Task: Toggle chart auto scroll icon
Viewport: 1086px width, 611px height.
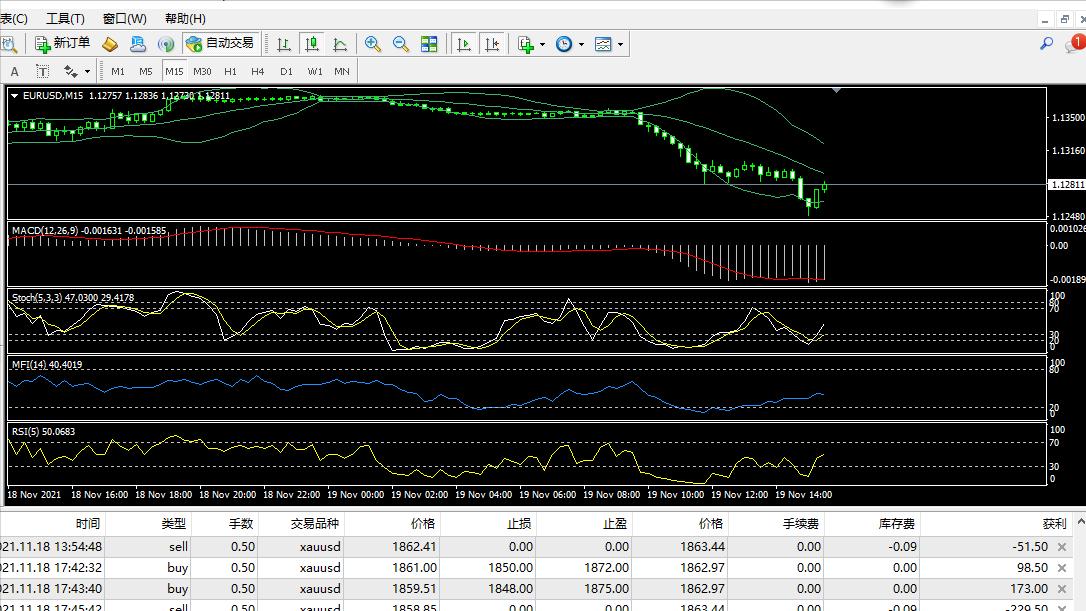Action: click(464, 44)
